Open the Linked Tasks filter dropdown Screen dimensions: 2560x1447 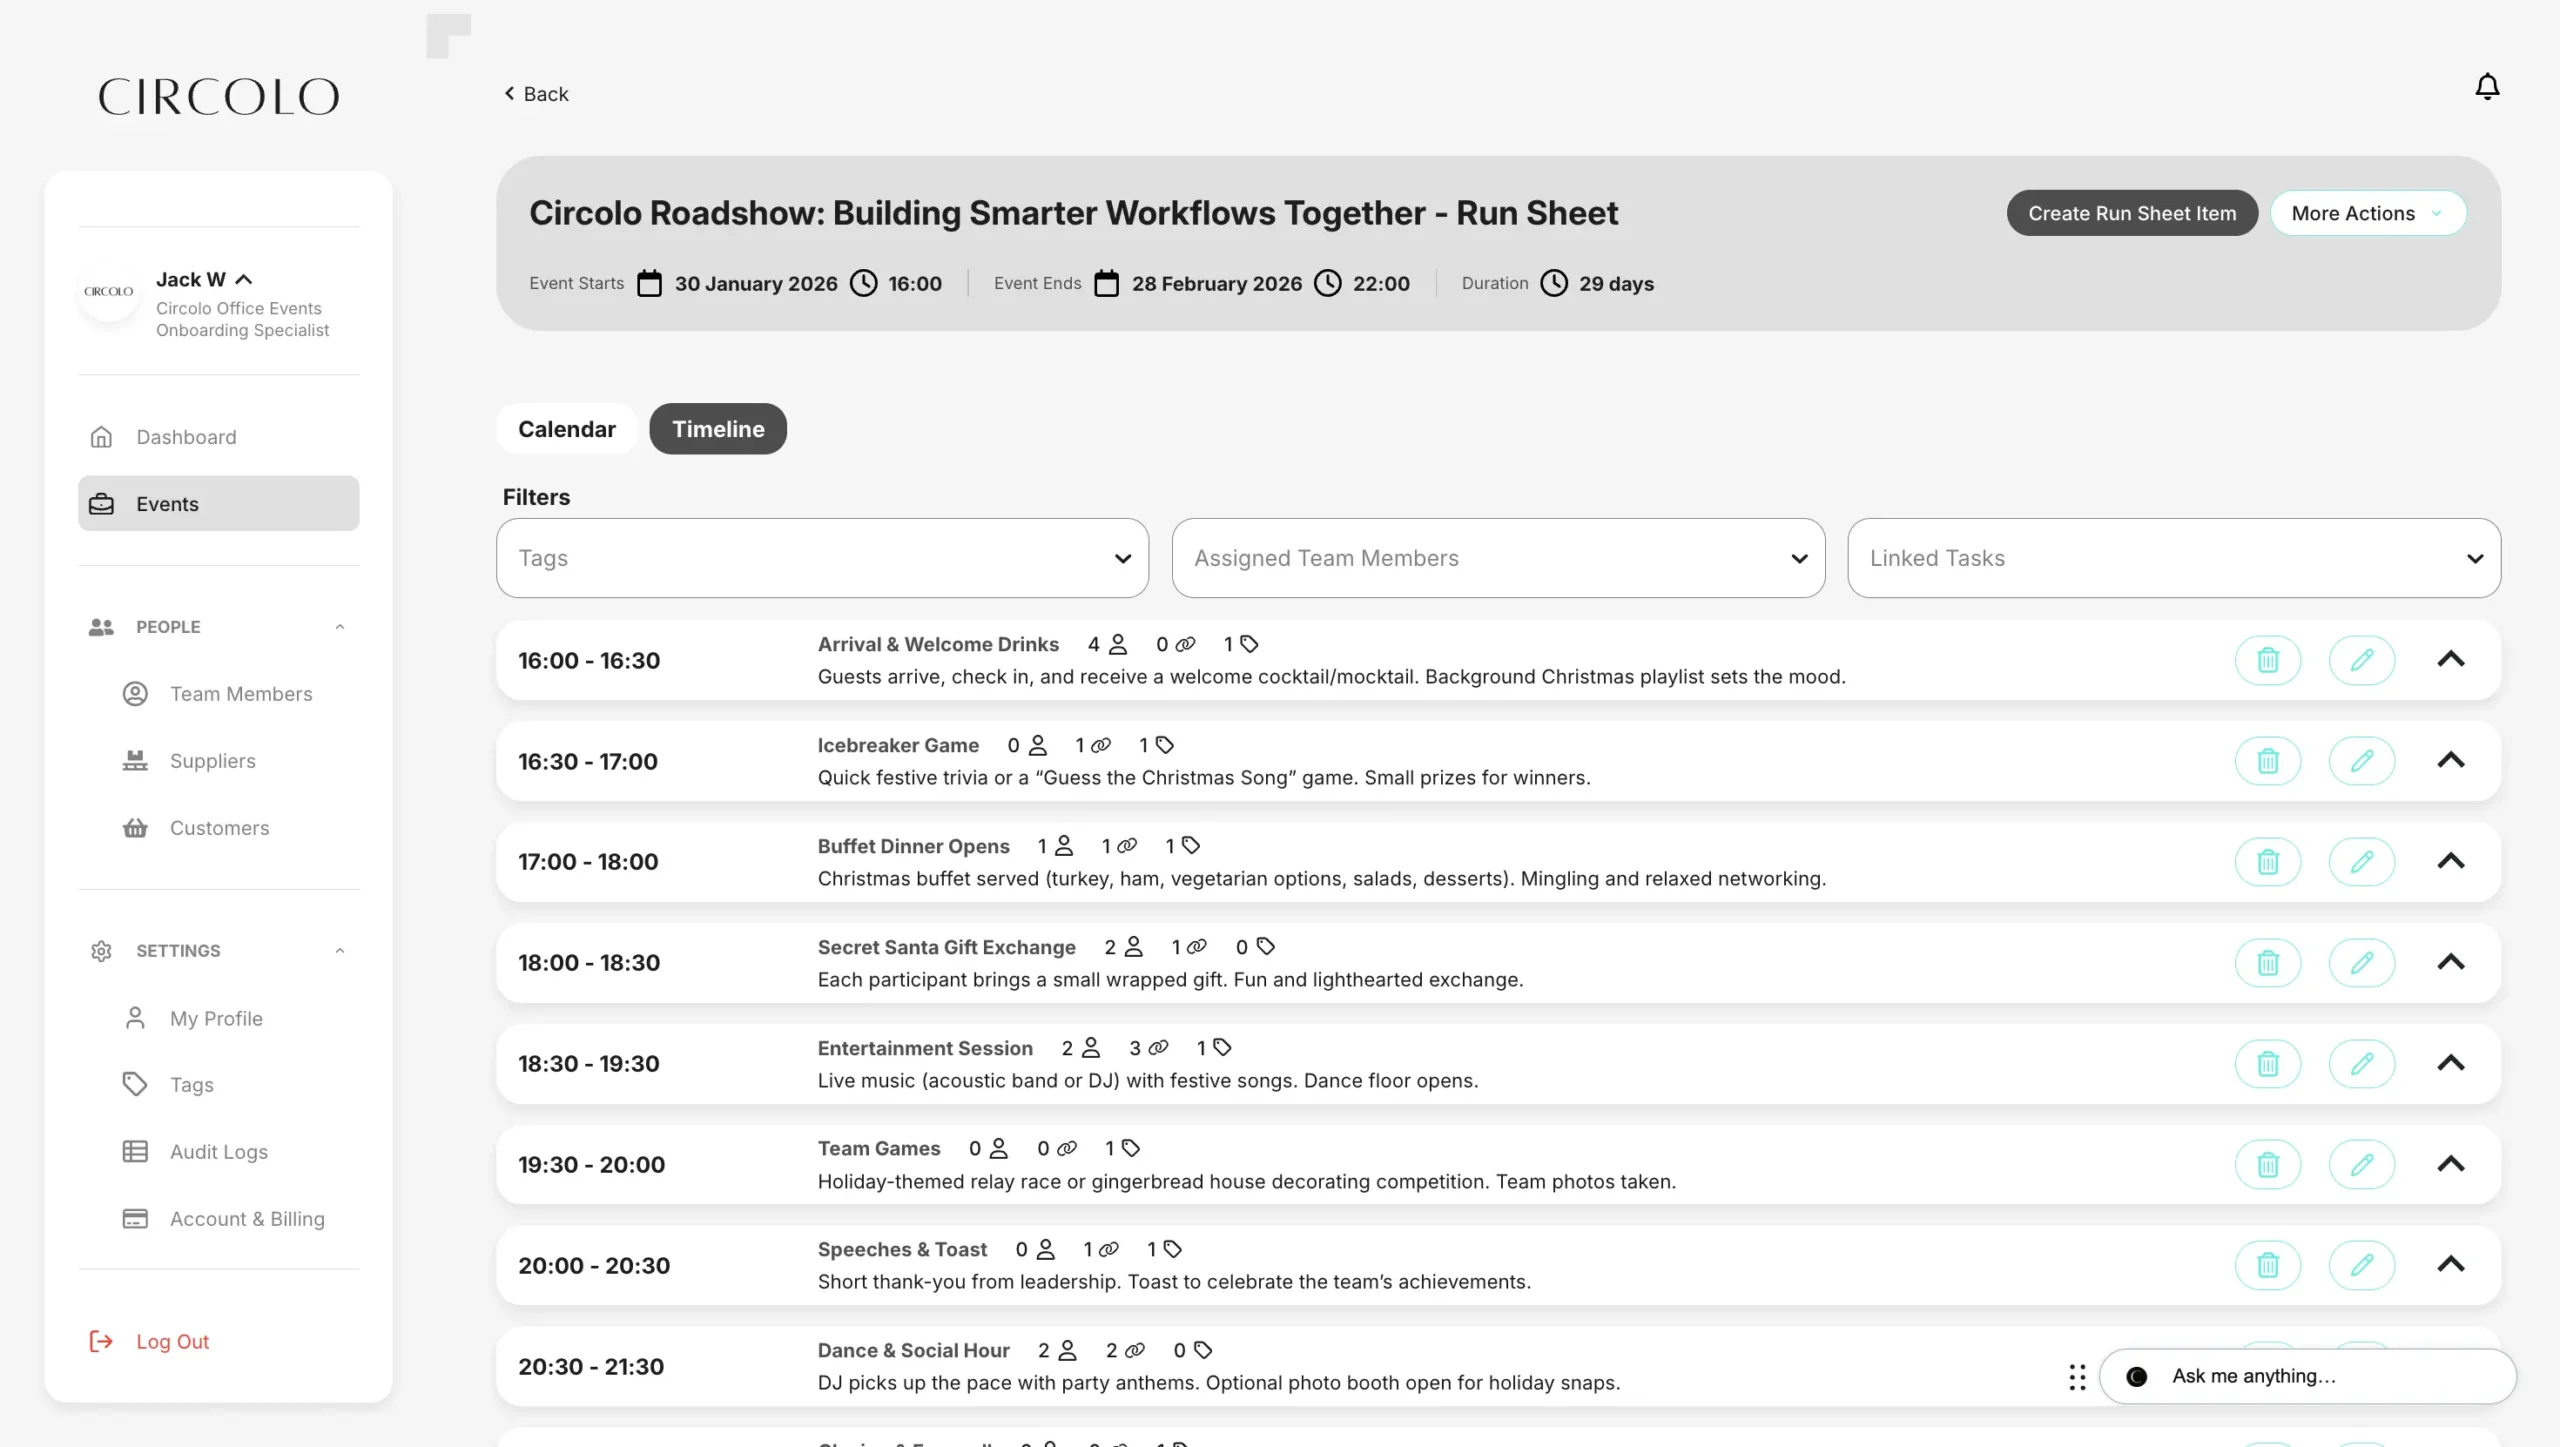coord(2173,558)
